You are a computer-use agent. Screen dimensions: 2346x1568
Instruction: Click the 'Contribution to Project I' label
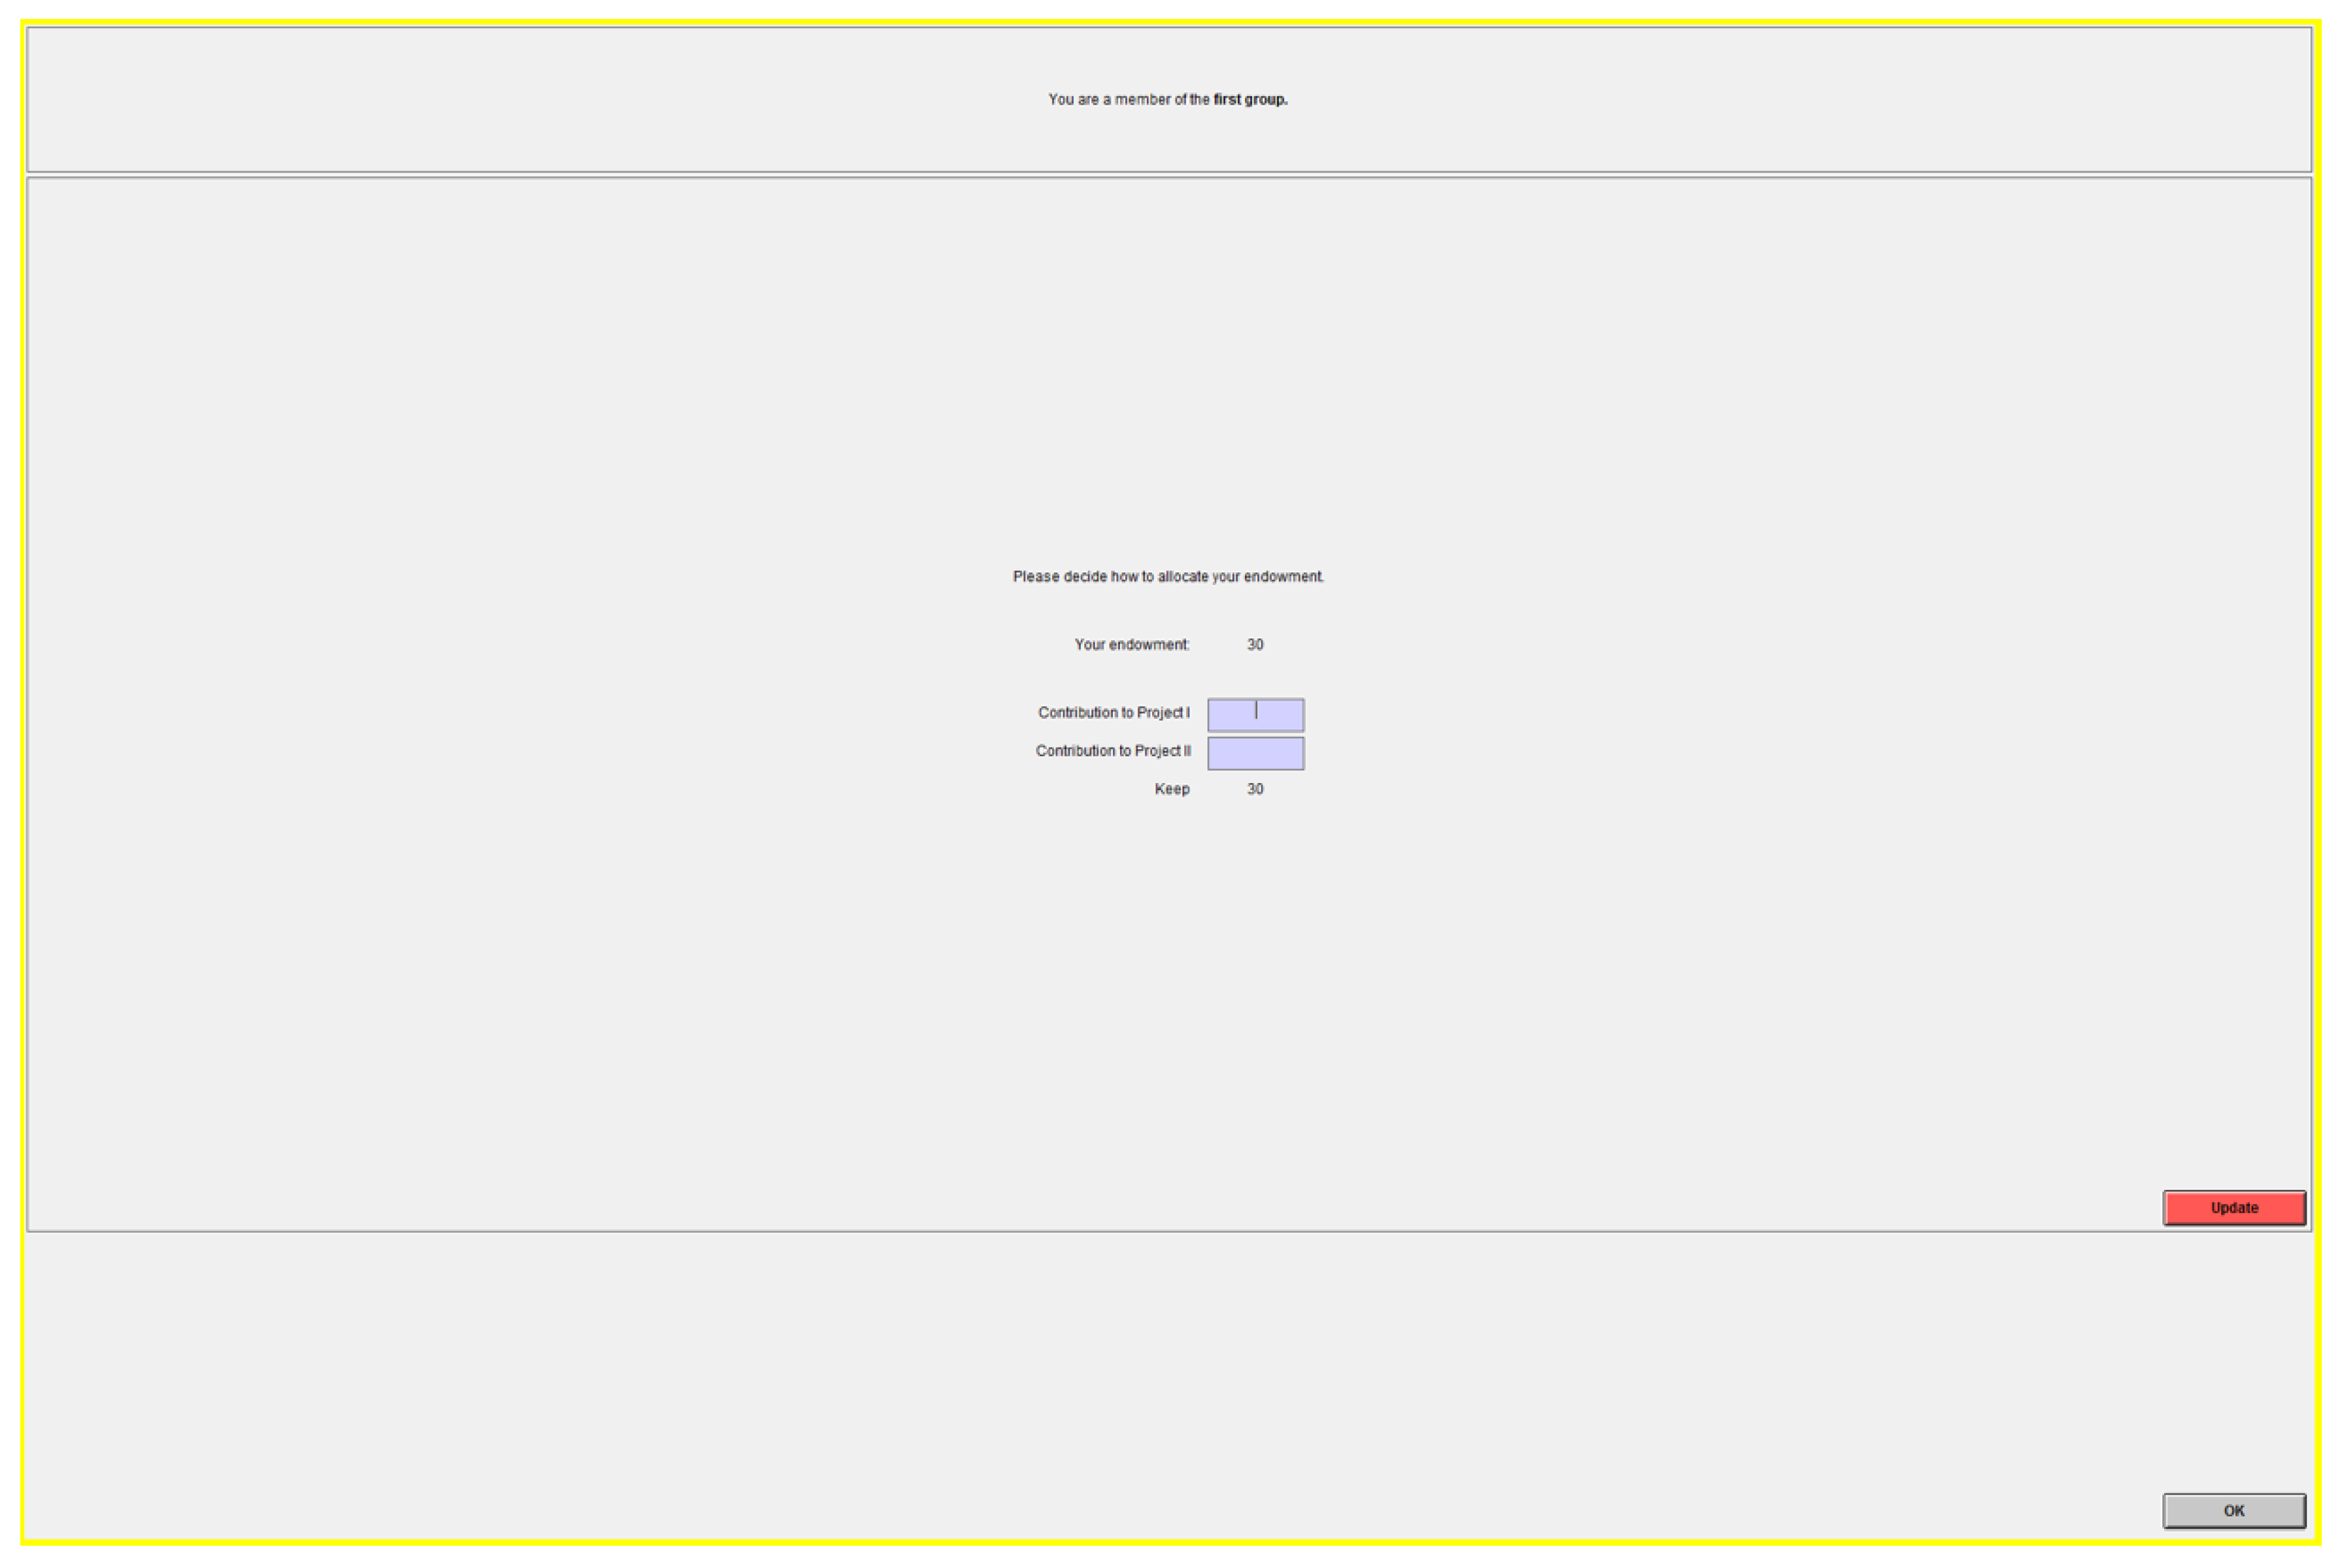point(1113,712)
